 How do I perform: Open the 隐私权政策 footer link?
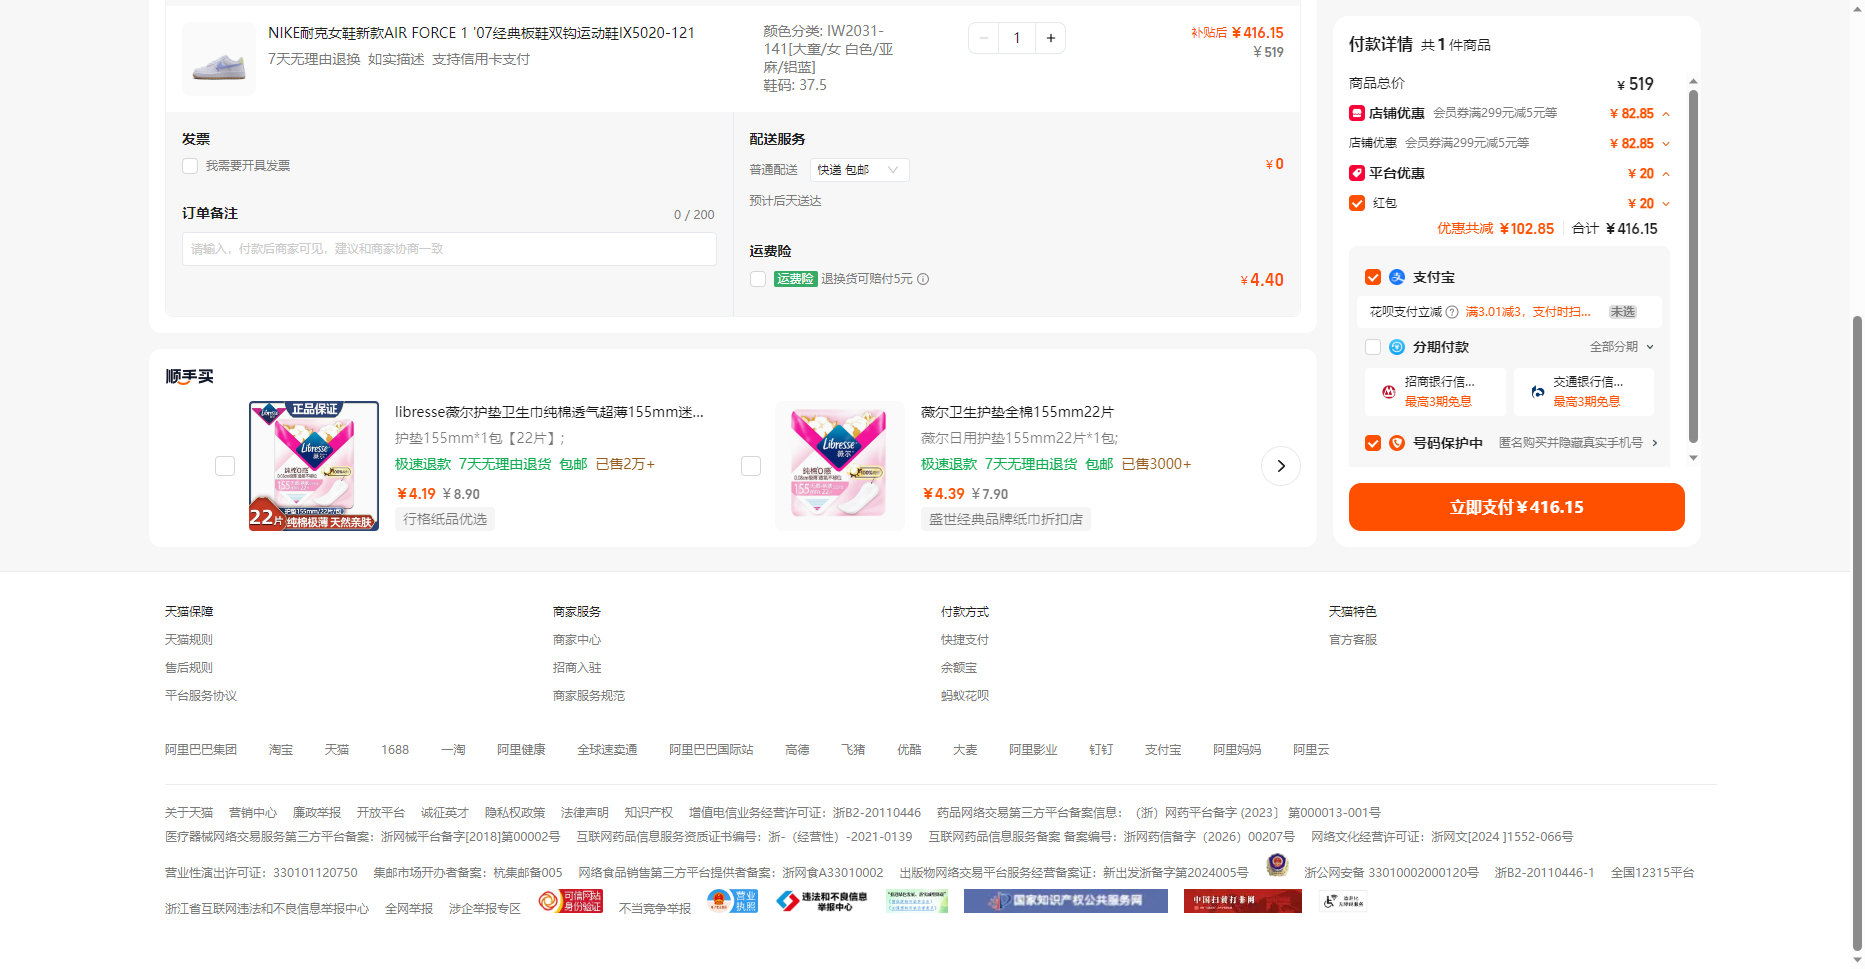click(515, 813)
